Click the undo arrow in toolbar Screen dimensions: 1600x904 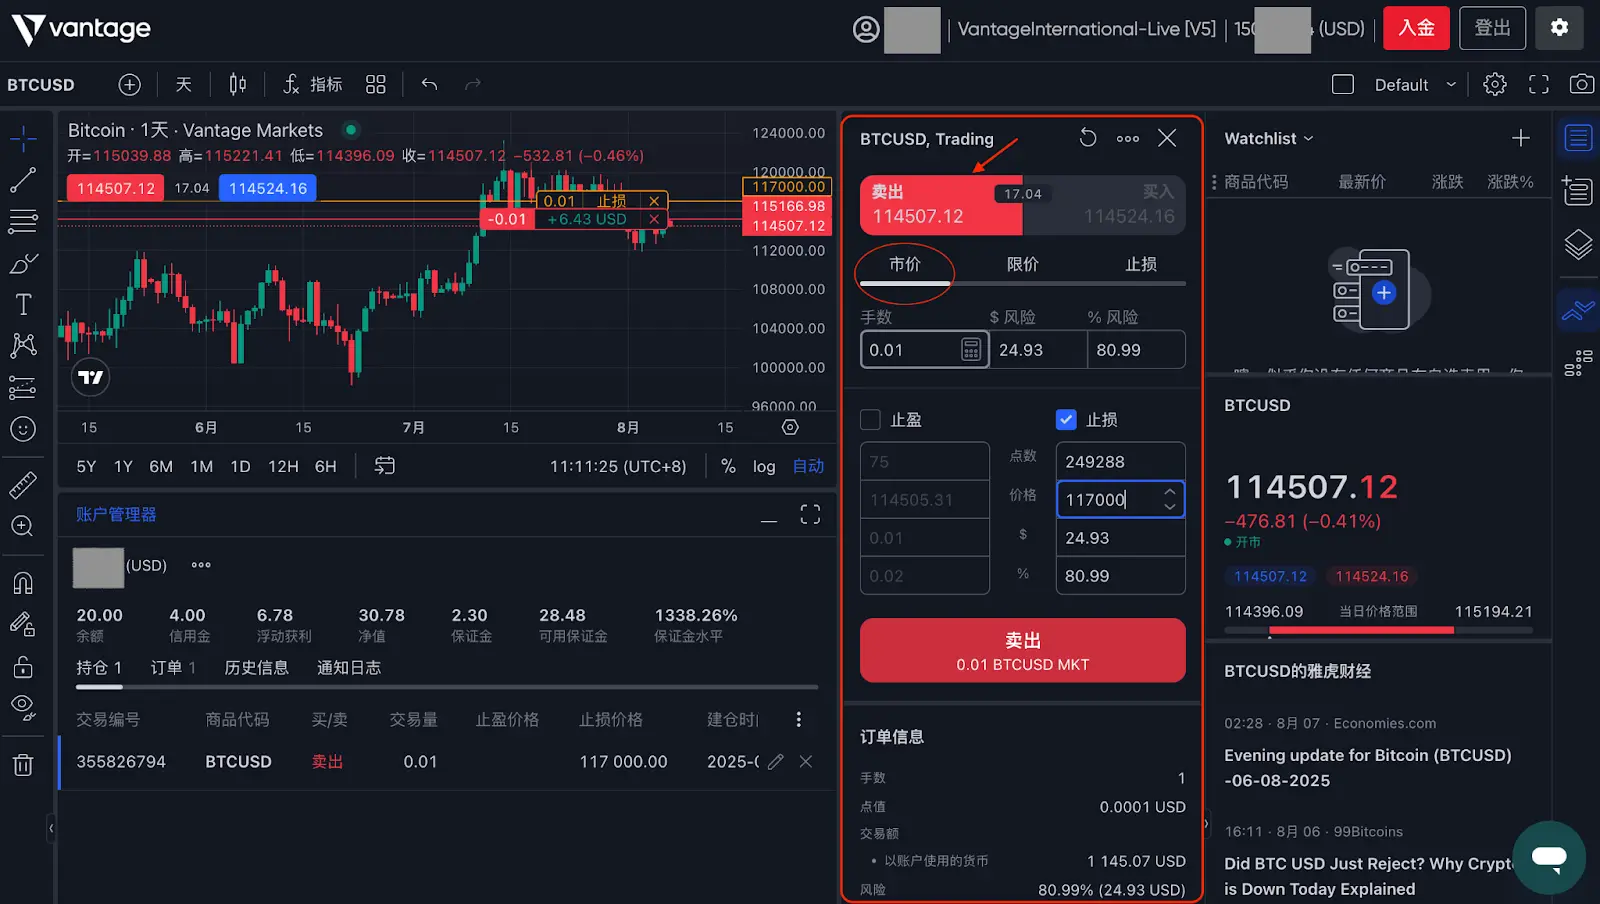[x=429, y=85]
